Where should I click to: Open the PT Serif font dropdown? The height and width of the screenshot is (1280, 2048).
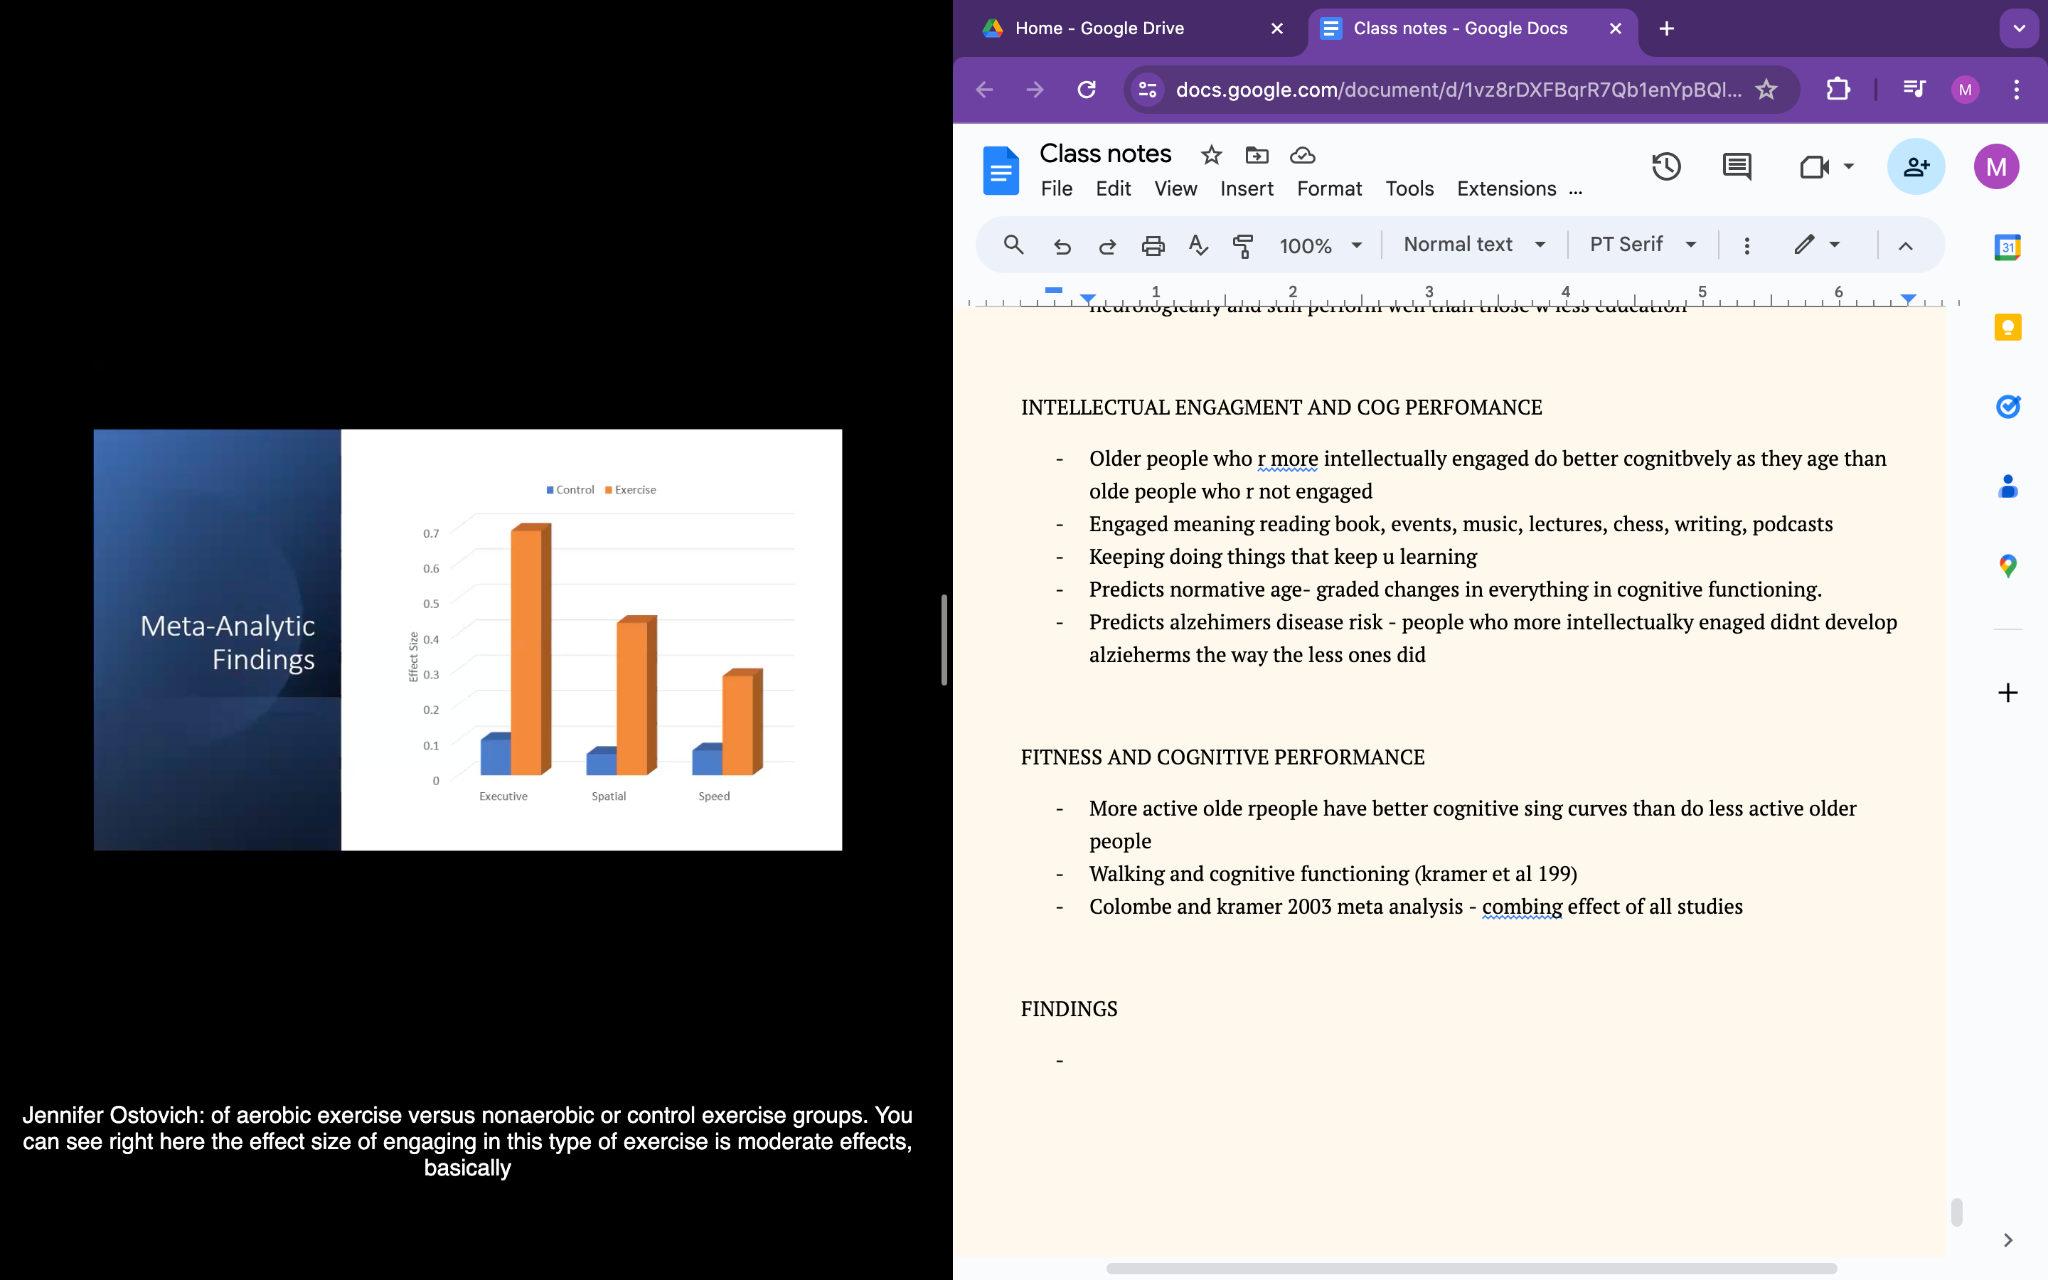(x=1642, y=245)
